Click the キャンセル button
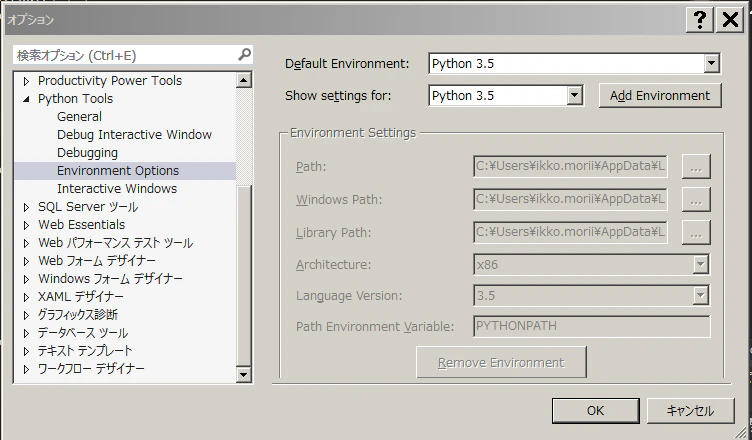Screen dimensions: 752x440 coord(691,411)
